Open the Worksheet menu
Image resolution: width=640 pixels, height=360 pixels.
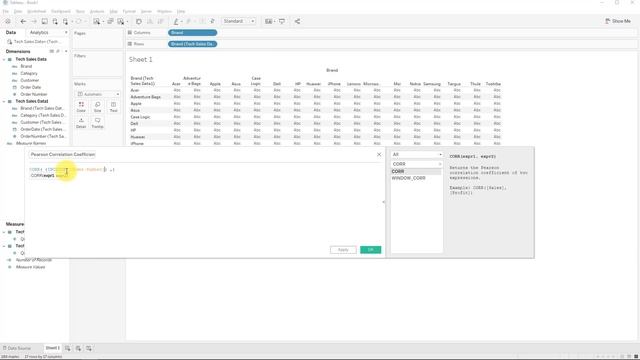[x=36, y=11]
